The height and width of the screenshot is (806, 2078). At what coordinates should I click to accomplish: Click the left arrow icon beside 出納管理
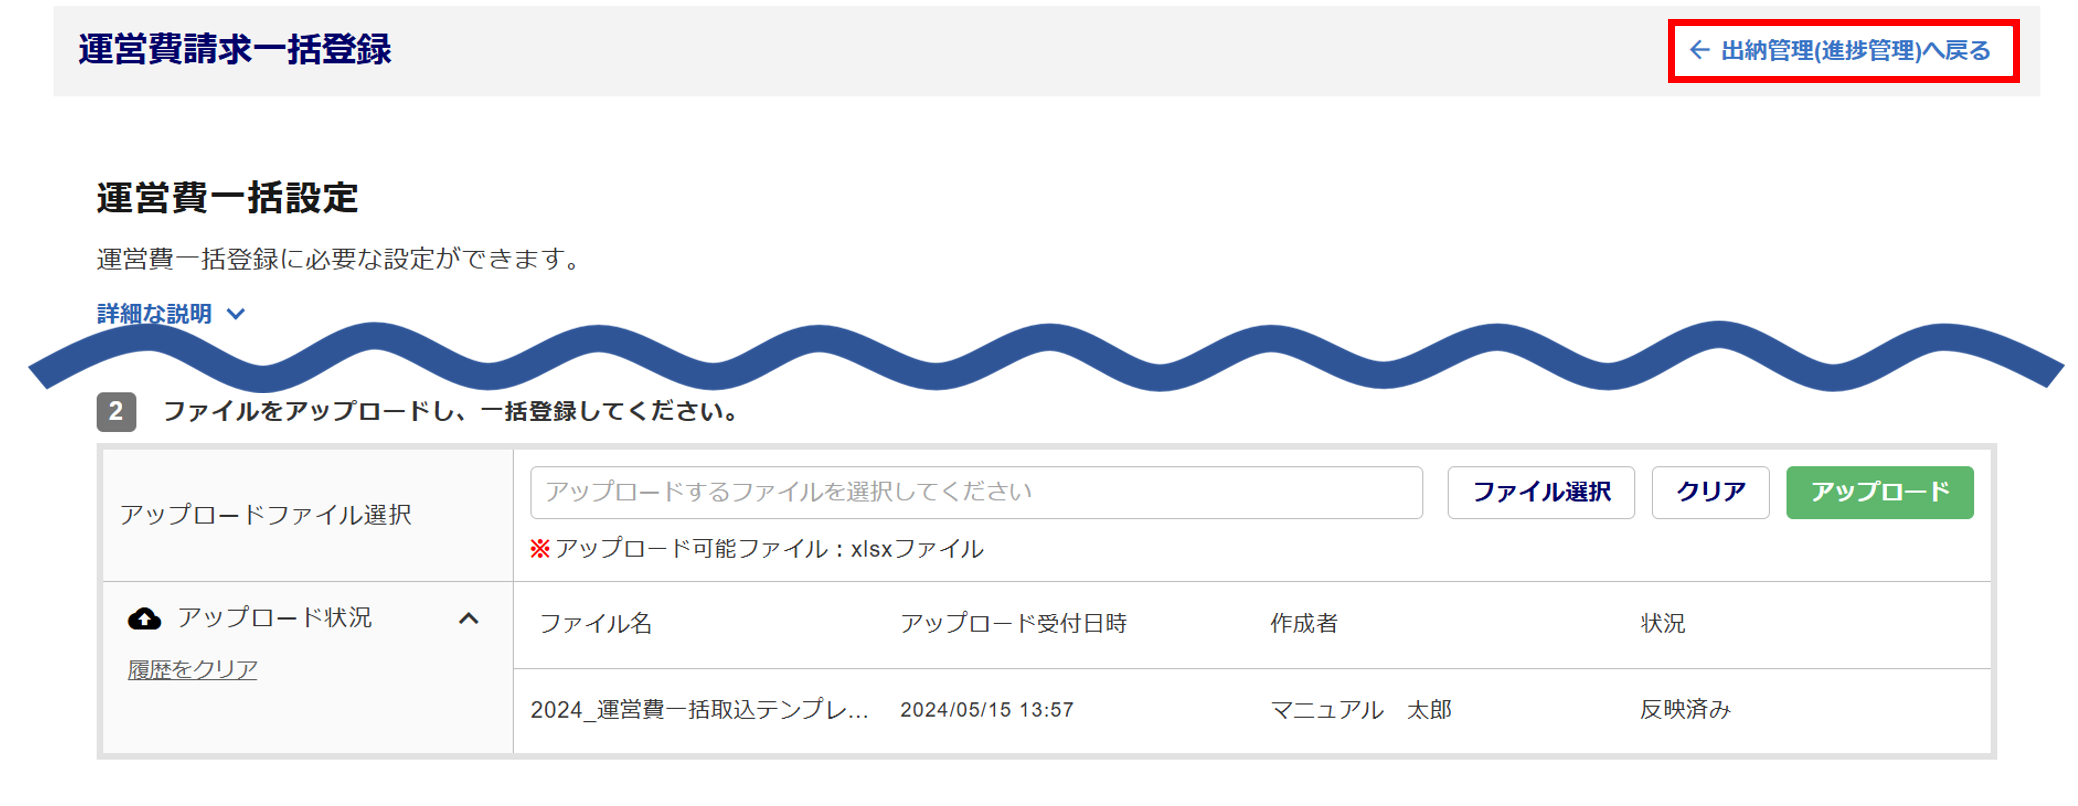click(1699, 50)
